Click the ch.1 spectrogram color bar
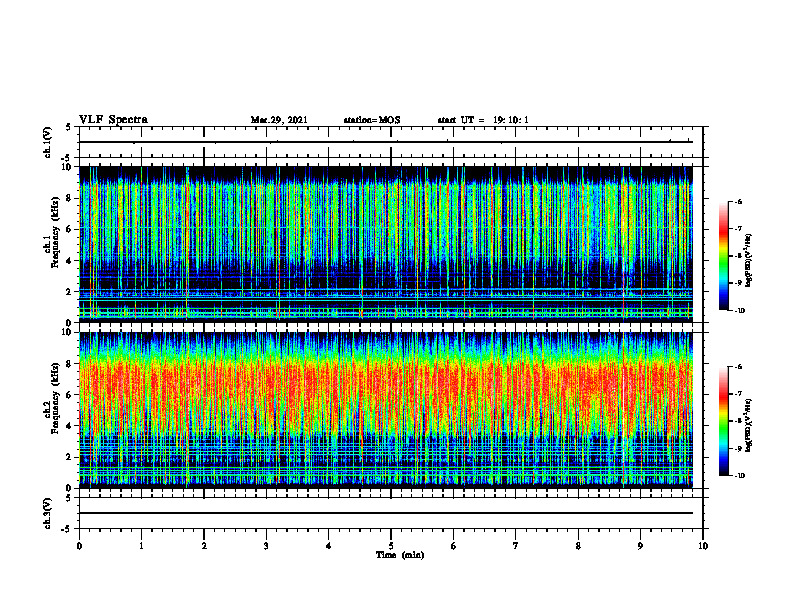Viewport: 792px width, 612px height. tap(723, 256)
